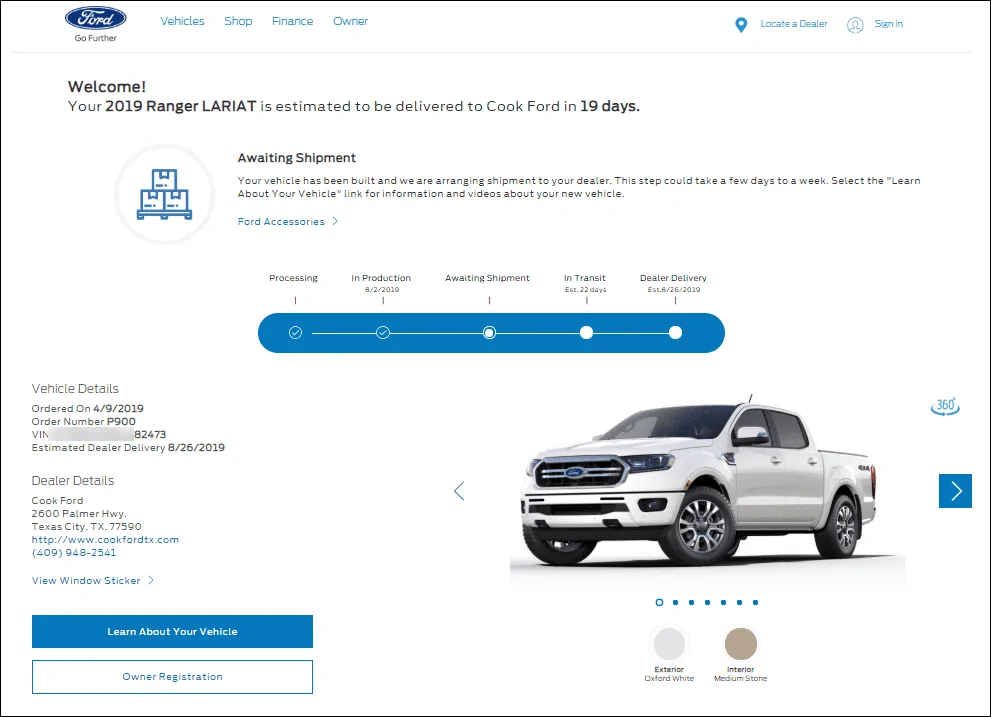Click the Dealer Details heading

point(73,481)
